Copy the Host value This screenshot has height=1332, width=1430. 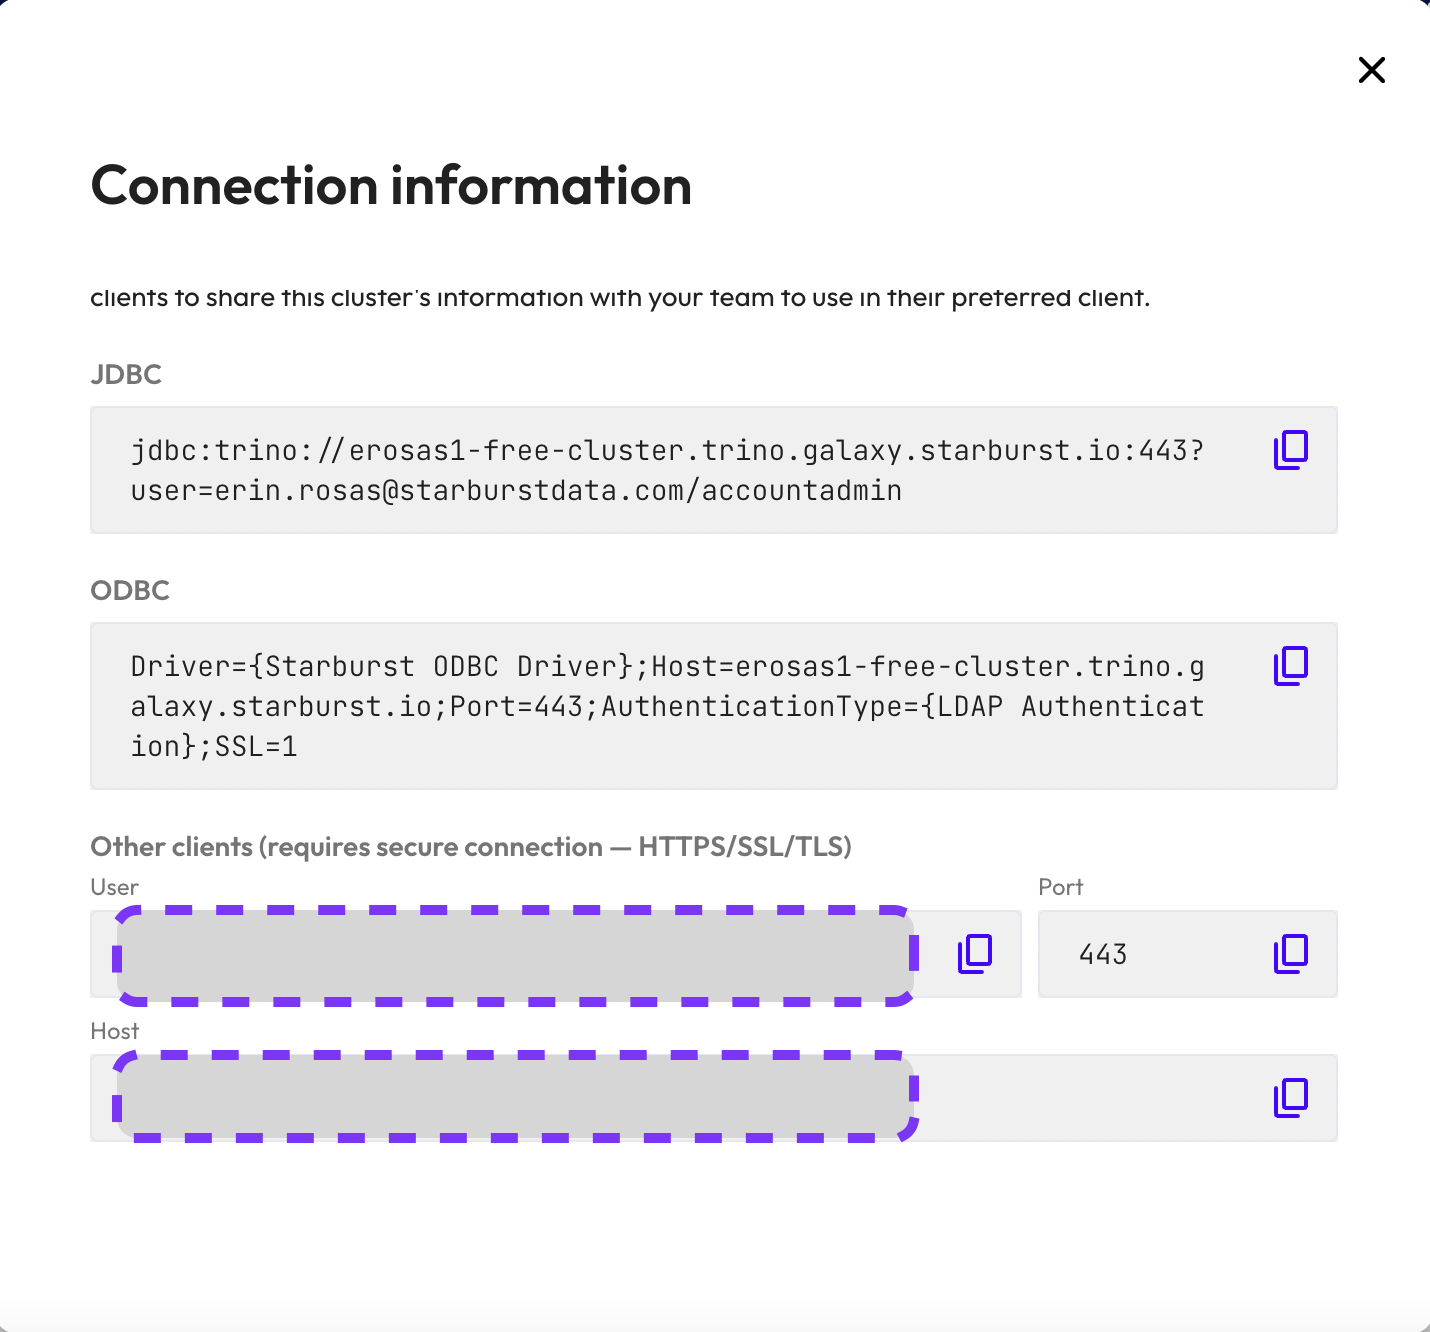(1291, 1098)
